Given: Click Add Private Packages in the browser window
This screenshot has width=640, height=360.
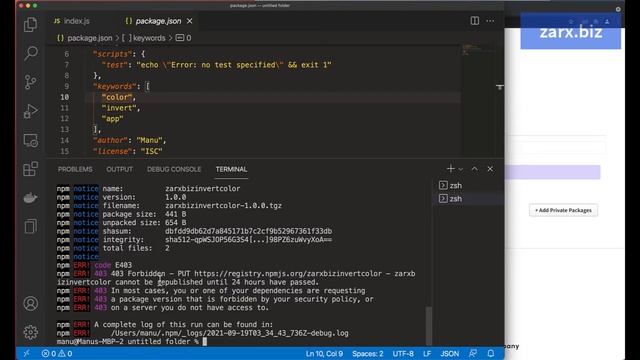Looking at the screenshot, I should pos(563,210).
